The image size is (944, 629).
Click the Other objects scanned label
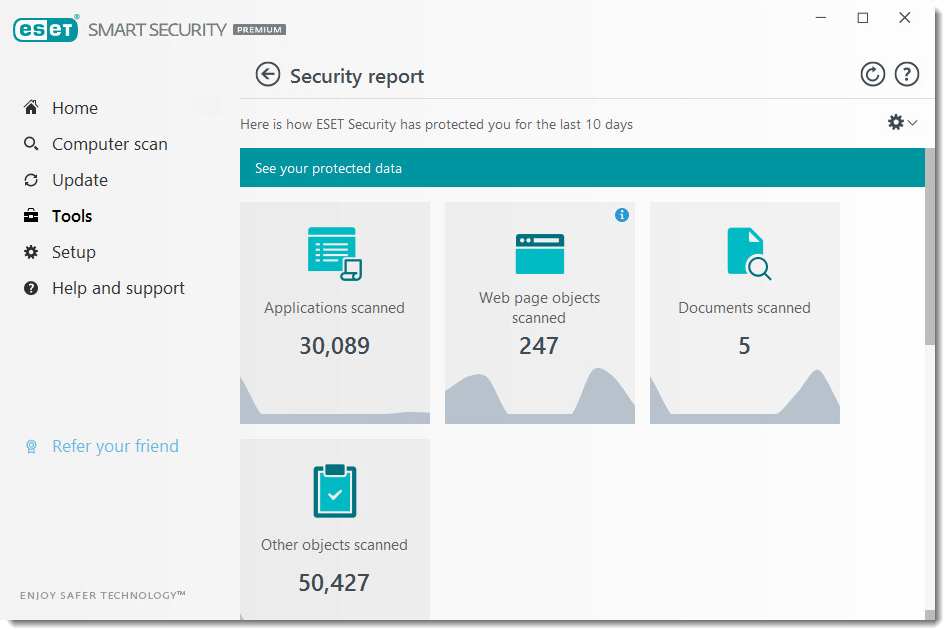(x=334, y=545)
